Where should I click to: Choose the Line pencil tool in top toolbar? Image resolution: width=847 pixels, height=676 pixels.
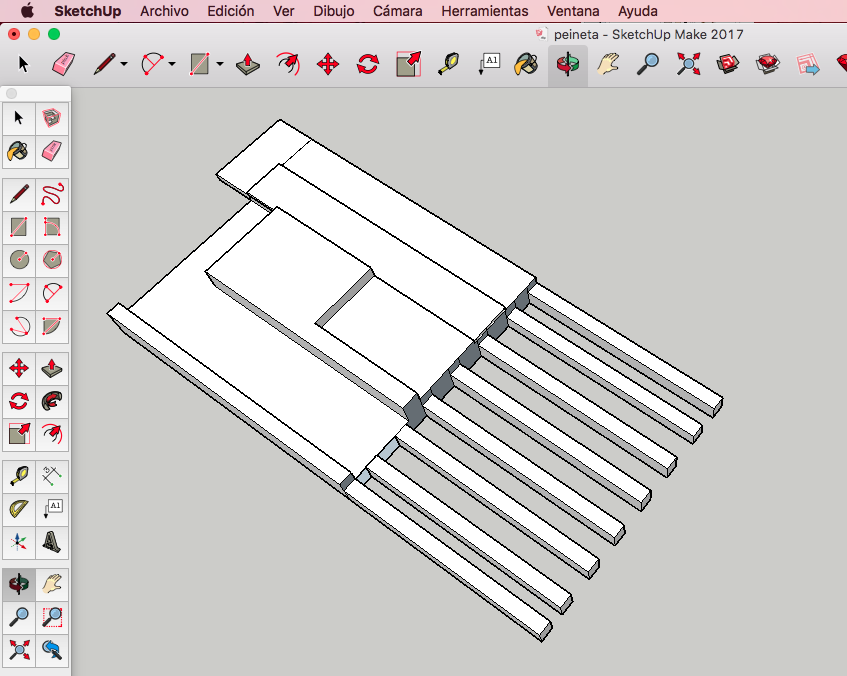(x=104, y=64)
